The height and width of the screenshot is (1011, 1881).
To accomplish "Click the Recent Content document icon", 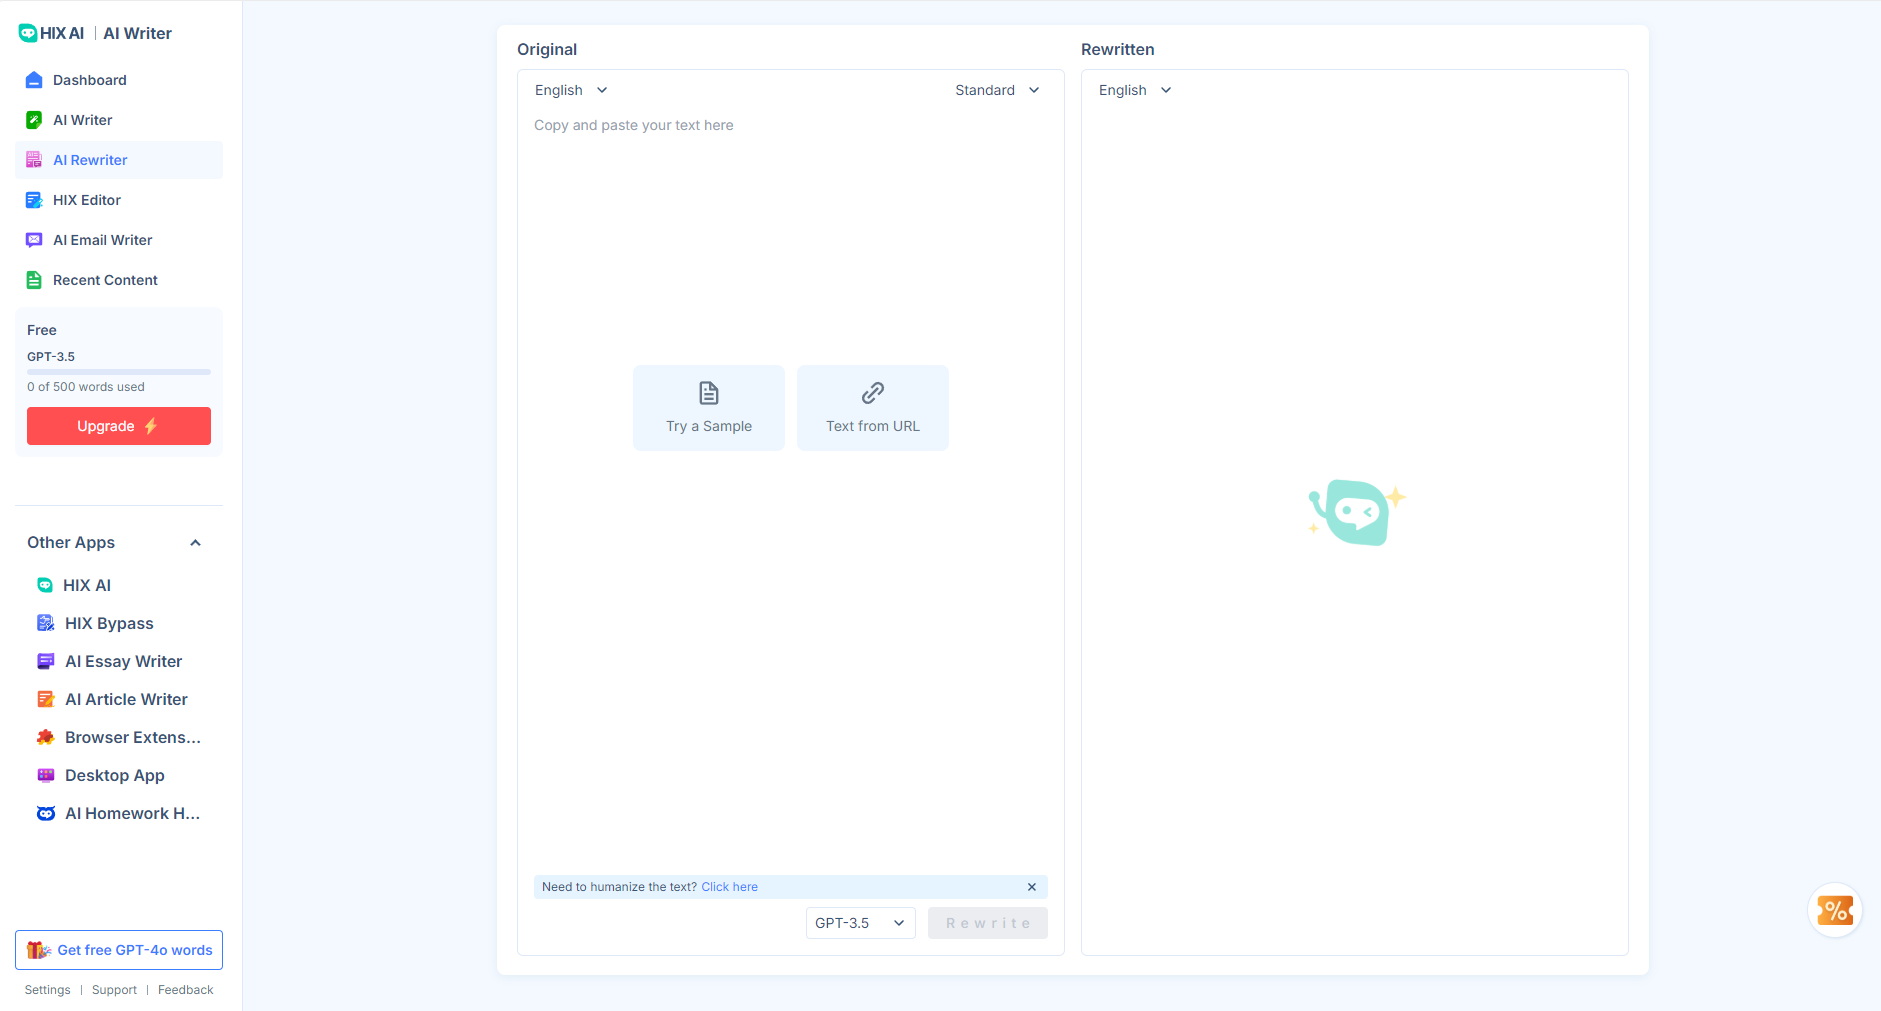I will [34, 280].
